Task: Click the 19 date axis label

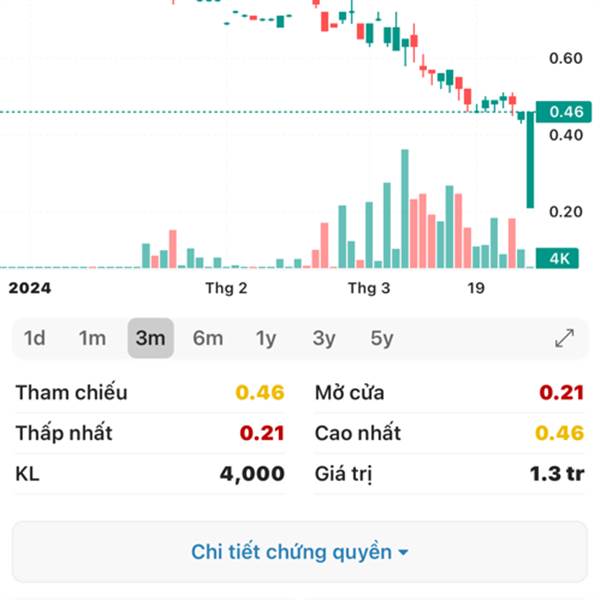Action: [476, 288]
